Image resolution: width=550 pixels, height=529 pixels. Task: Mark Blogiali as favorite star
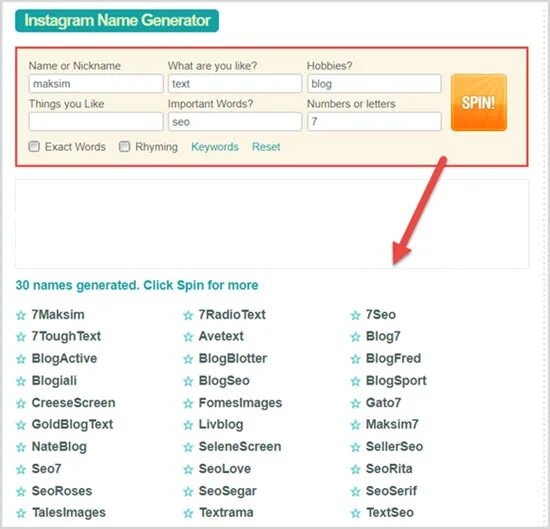tap(21, 381)
